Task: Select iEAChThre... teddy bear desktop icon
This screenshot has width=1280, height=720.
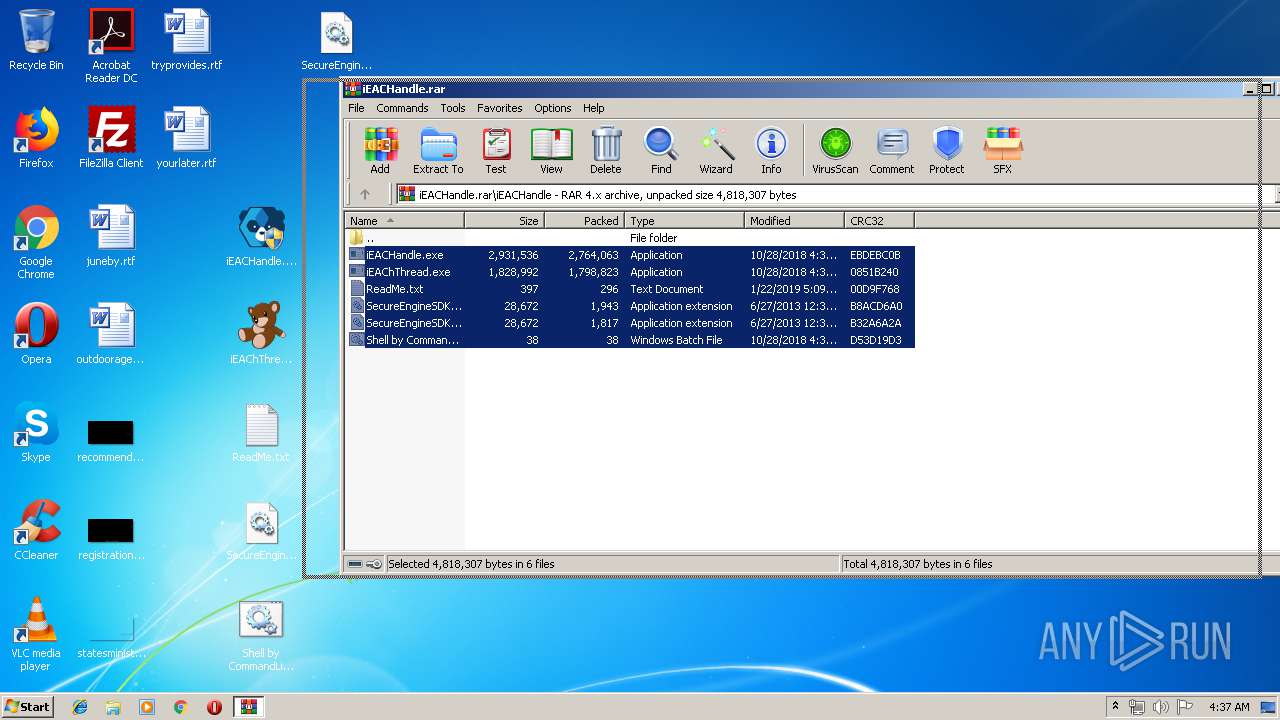Action: 261,334
